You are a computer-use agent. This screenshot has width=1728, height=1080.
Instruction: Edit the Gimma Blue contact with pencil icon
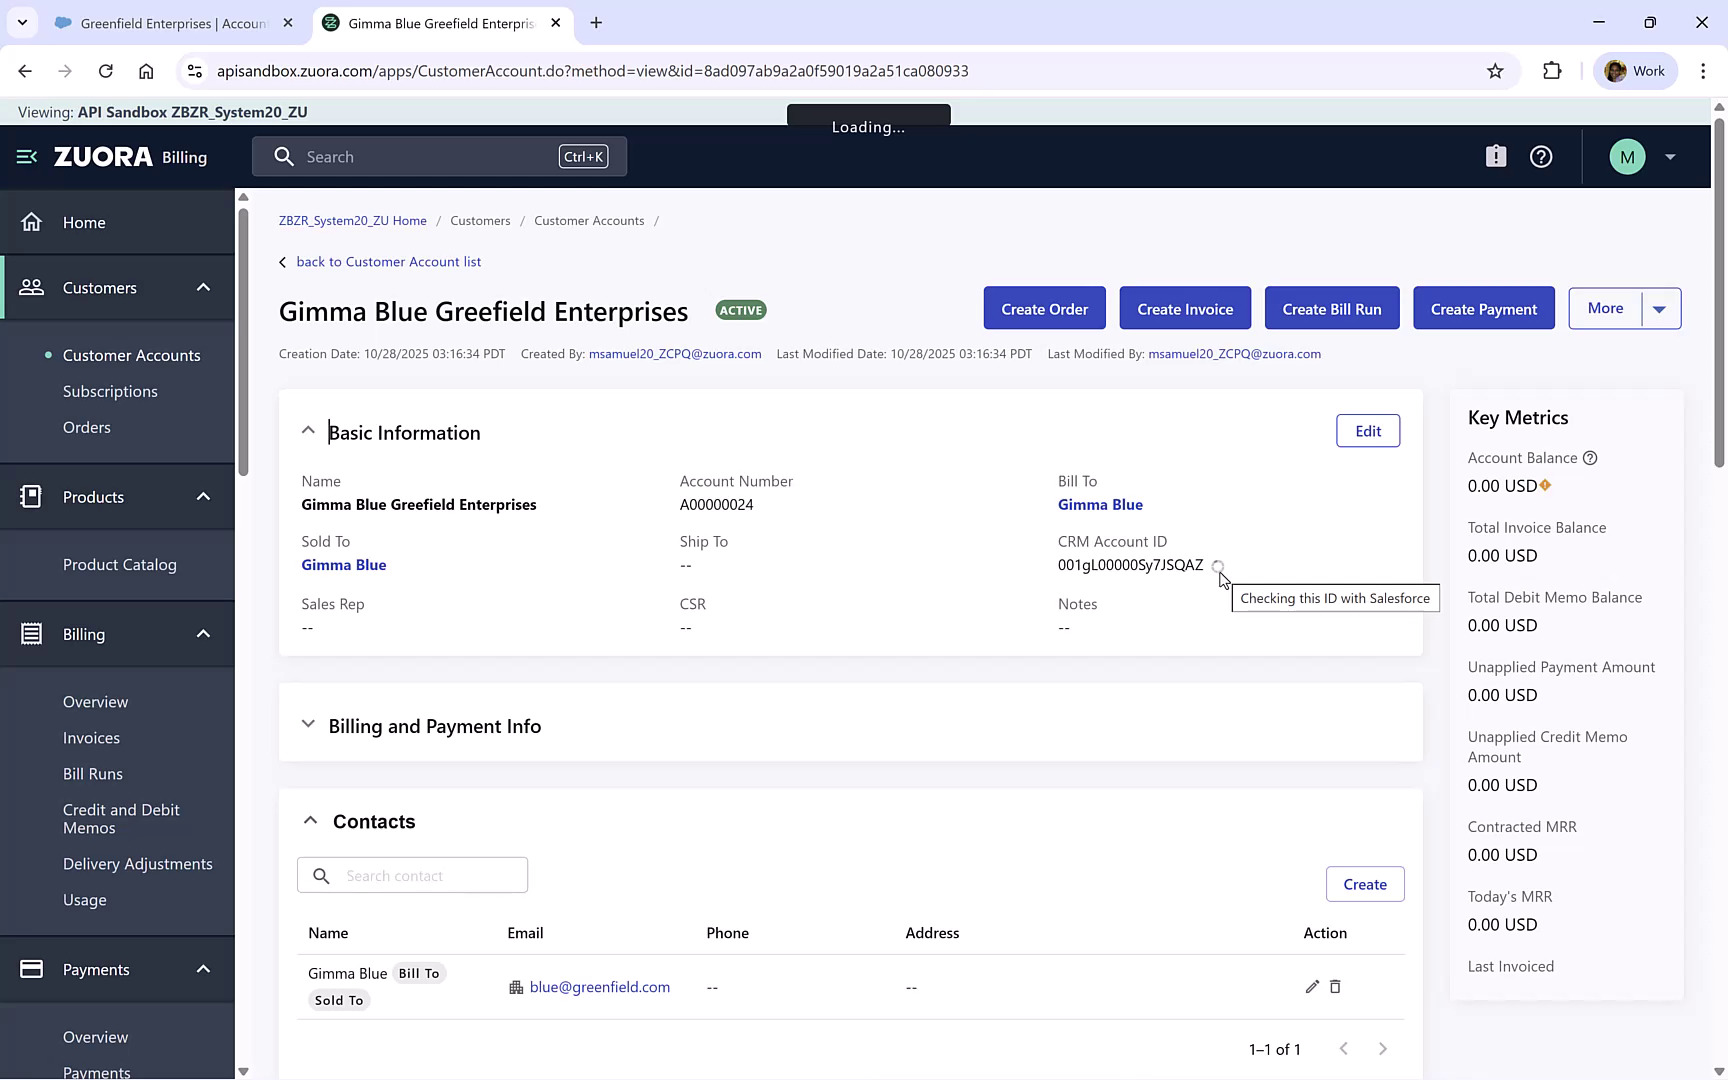[1312, 987]
